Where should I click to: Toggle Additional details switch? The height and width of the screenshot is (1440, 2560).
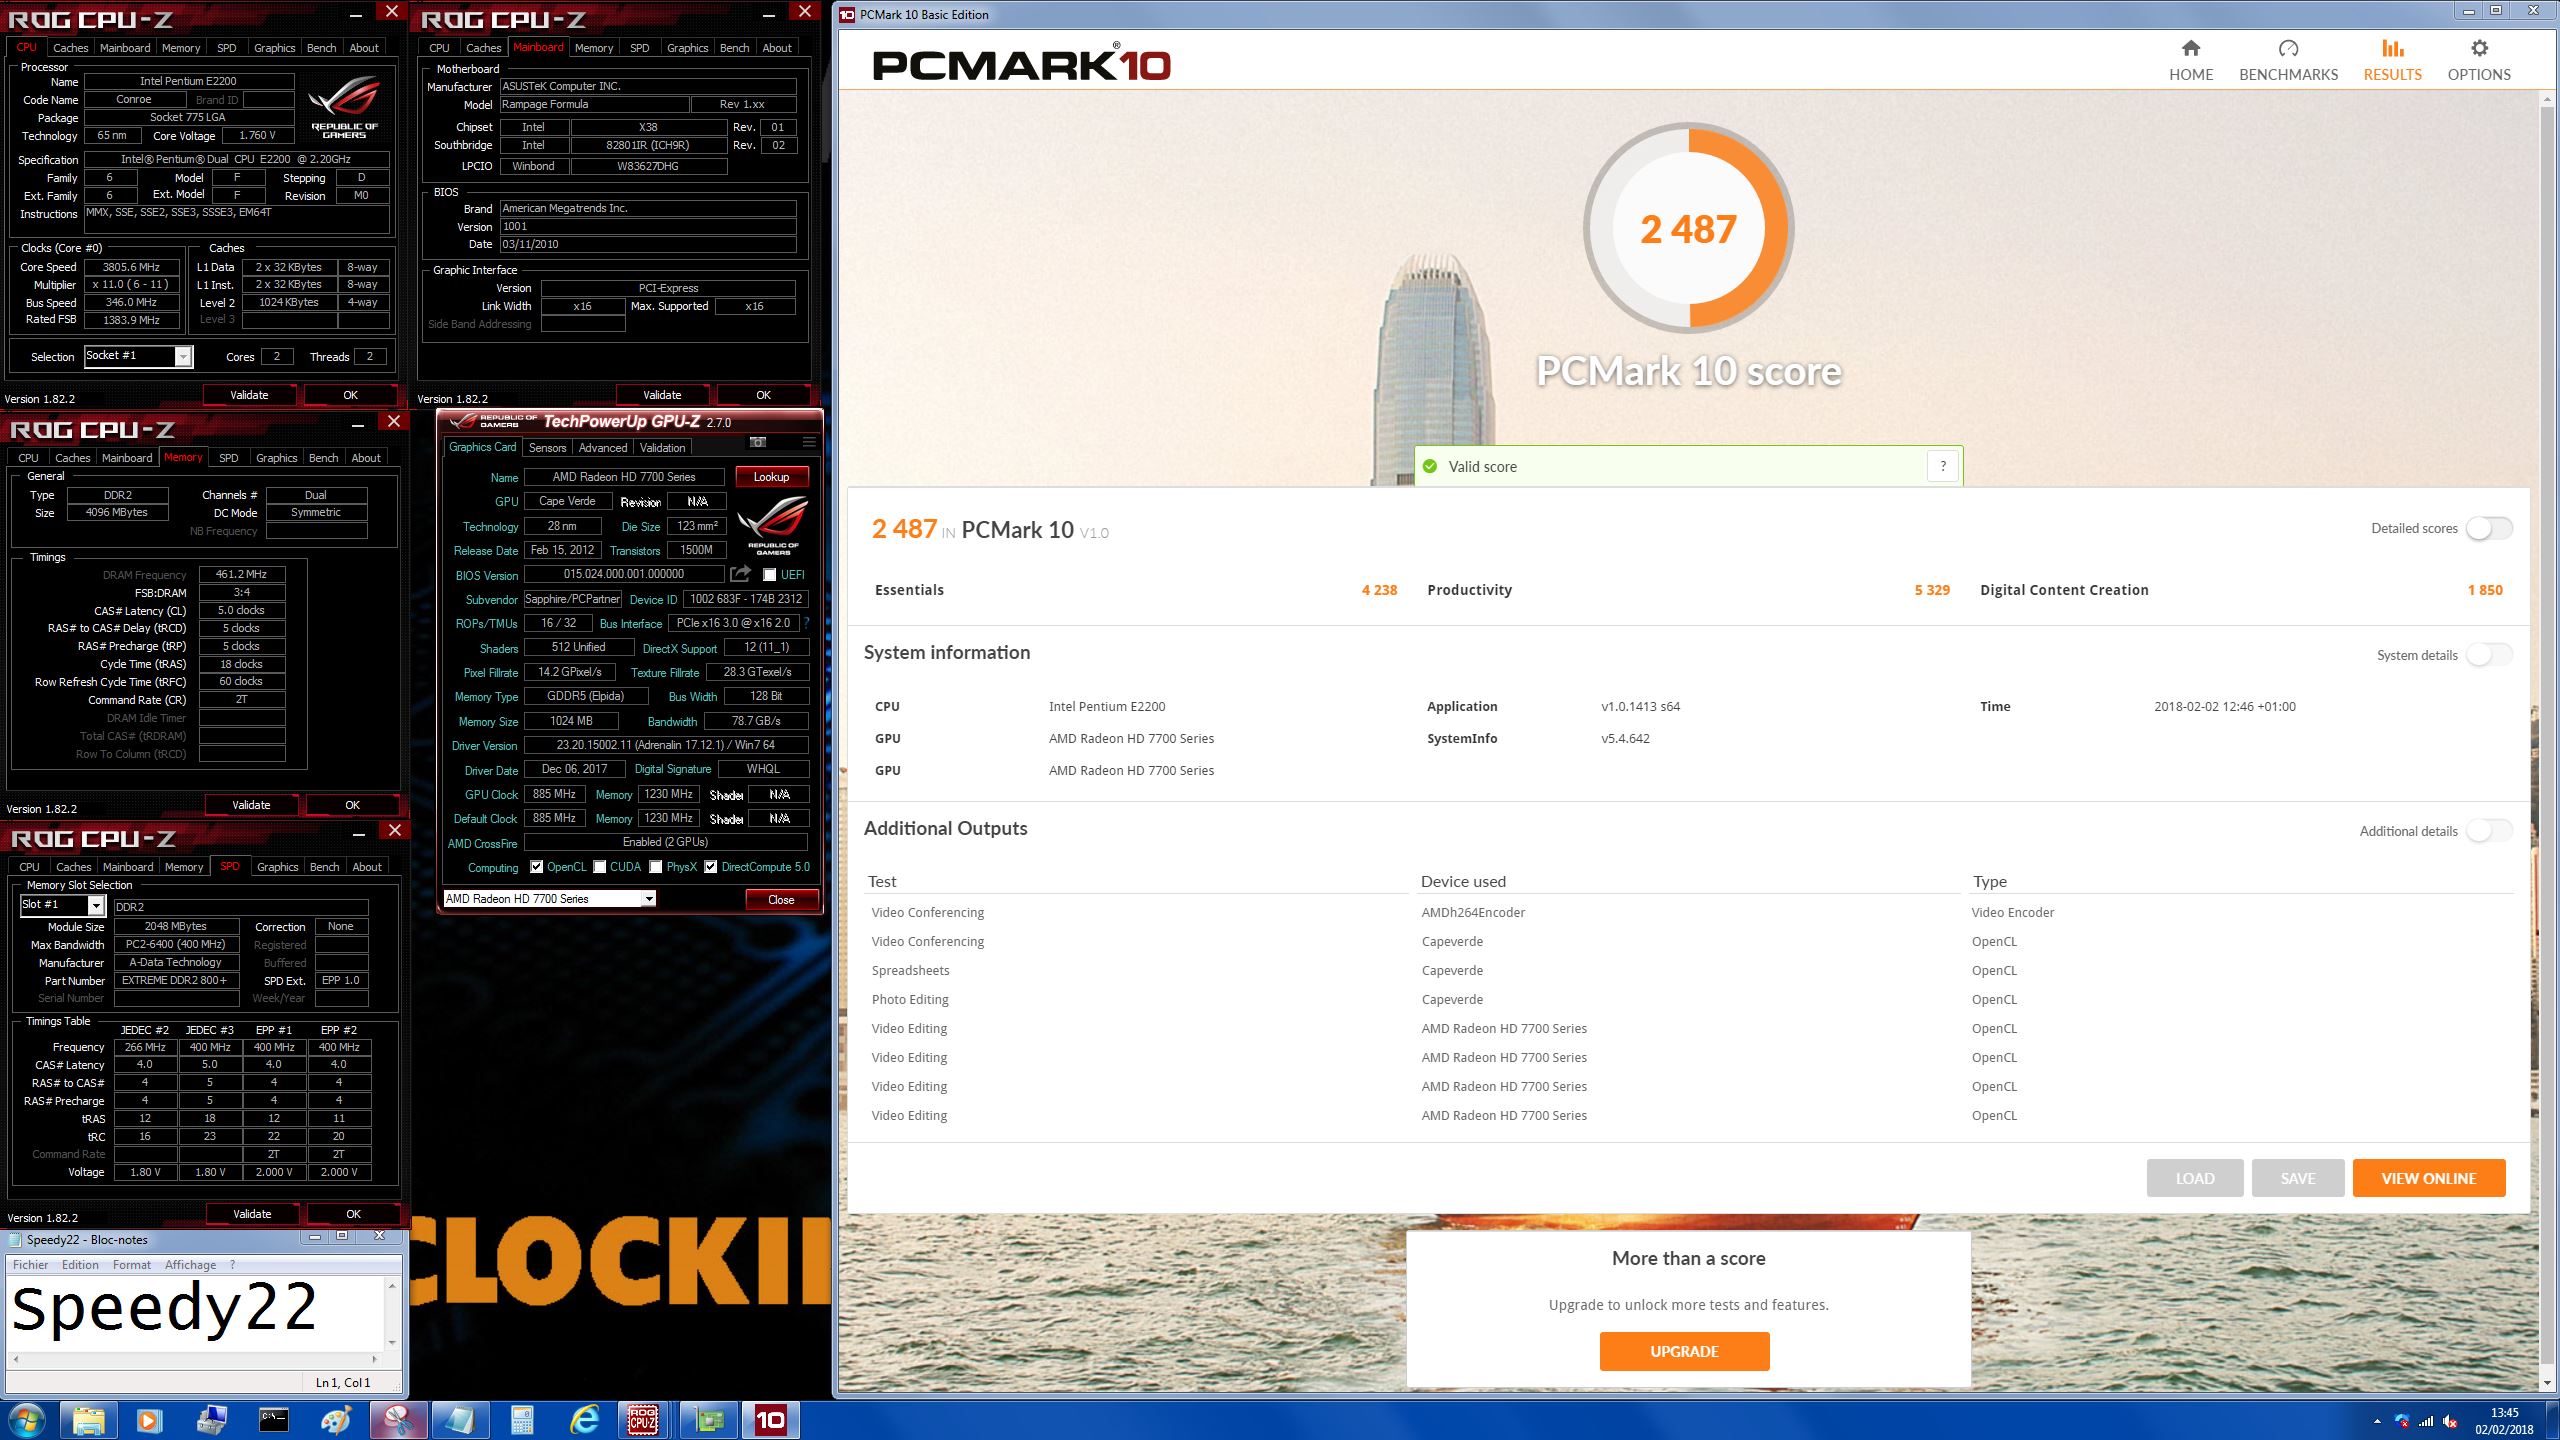pyautogui.click(x=2489, y=831)
